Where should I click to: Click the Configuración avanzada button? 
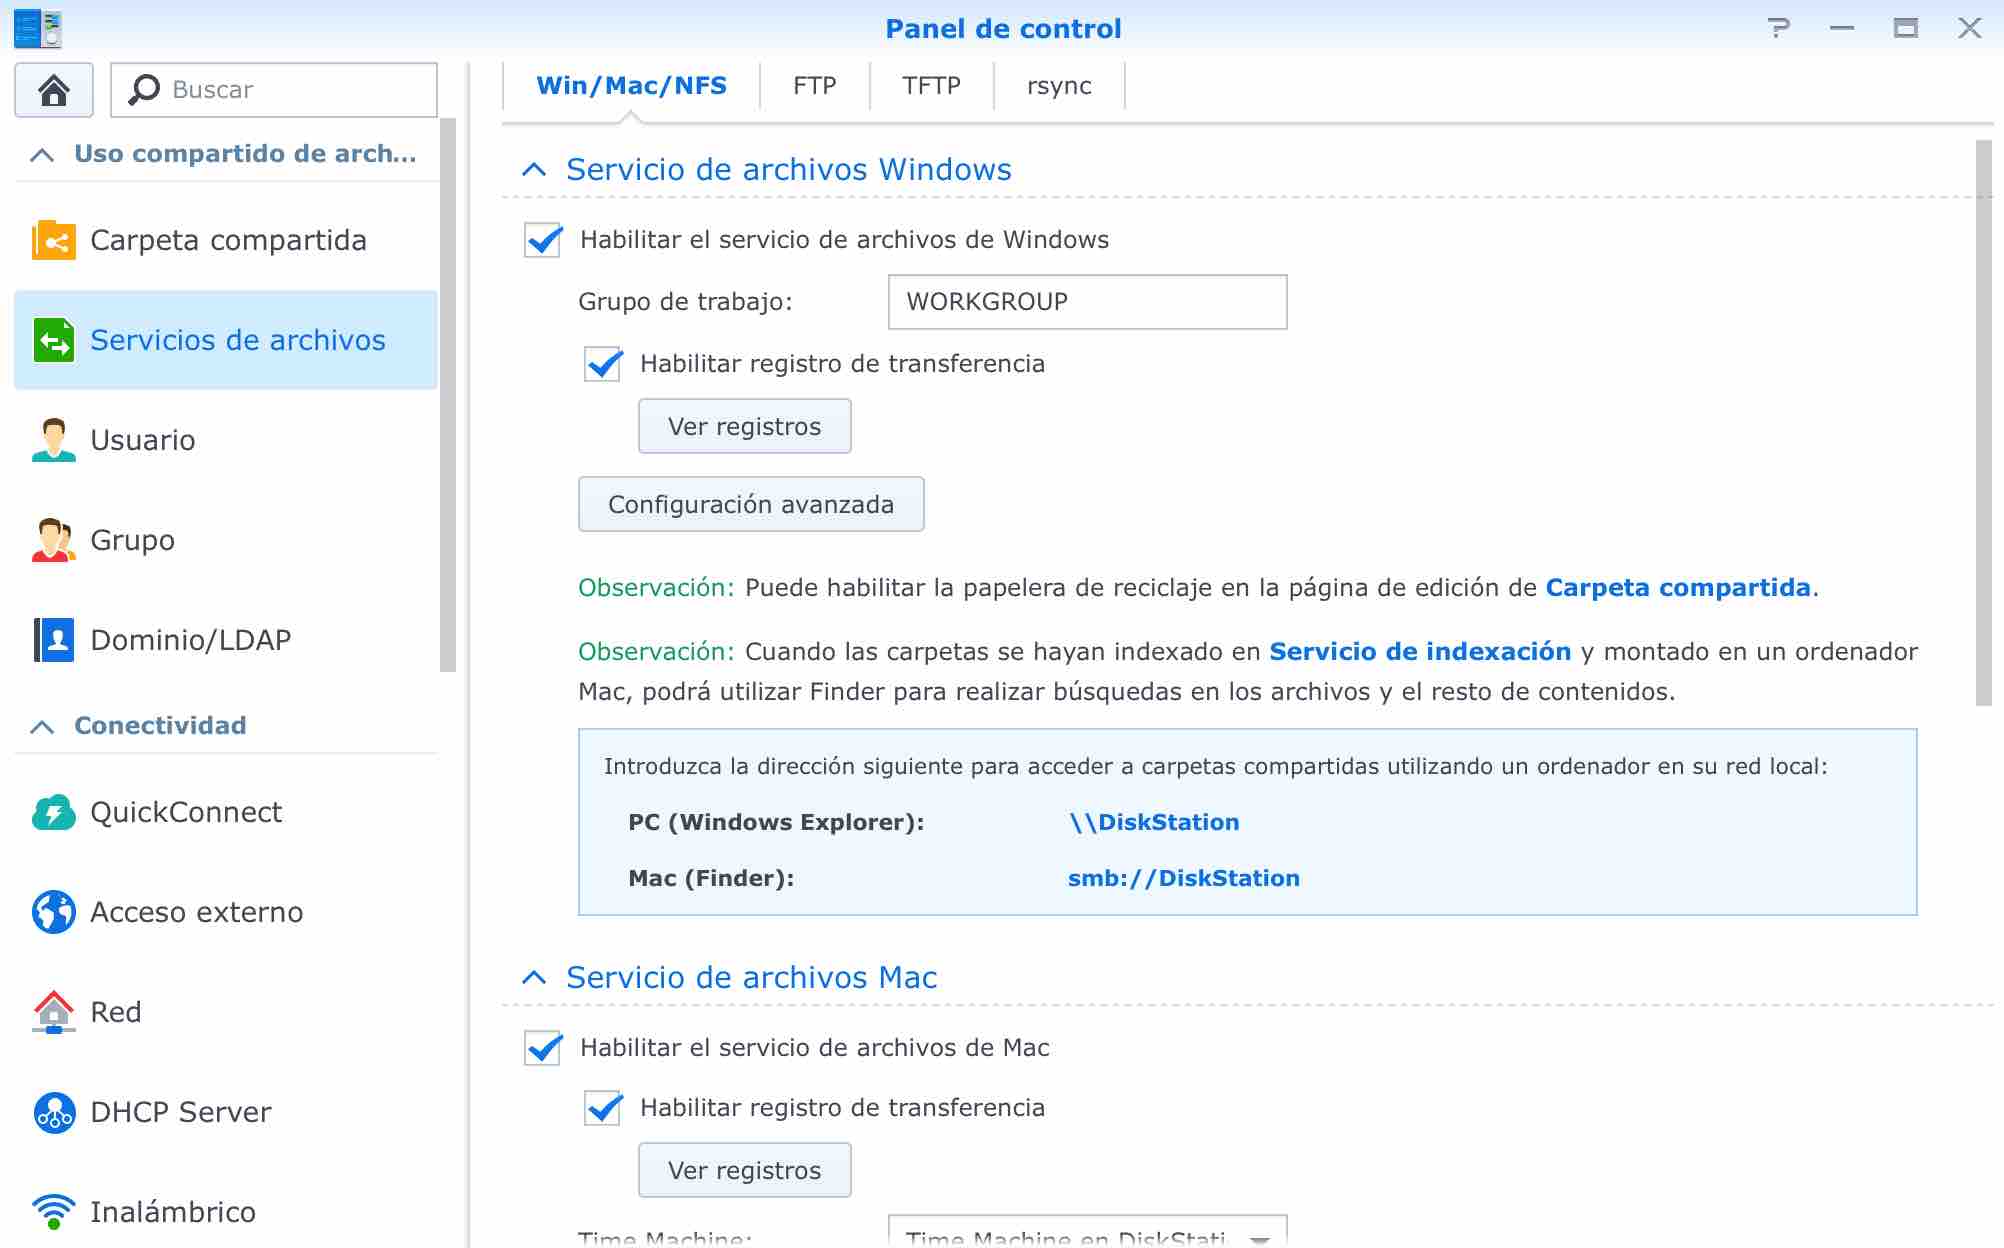point(751,504)
